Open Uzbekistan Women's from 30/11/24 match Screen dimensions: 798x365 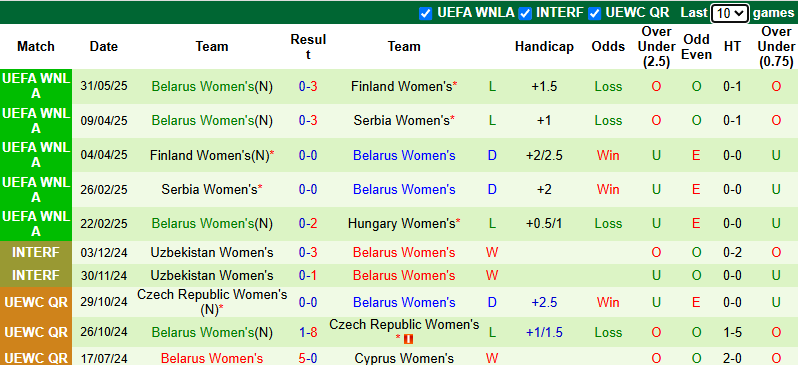pyautogui.click(x=212, y=275)
